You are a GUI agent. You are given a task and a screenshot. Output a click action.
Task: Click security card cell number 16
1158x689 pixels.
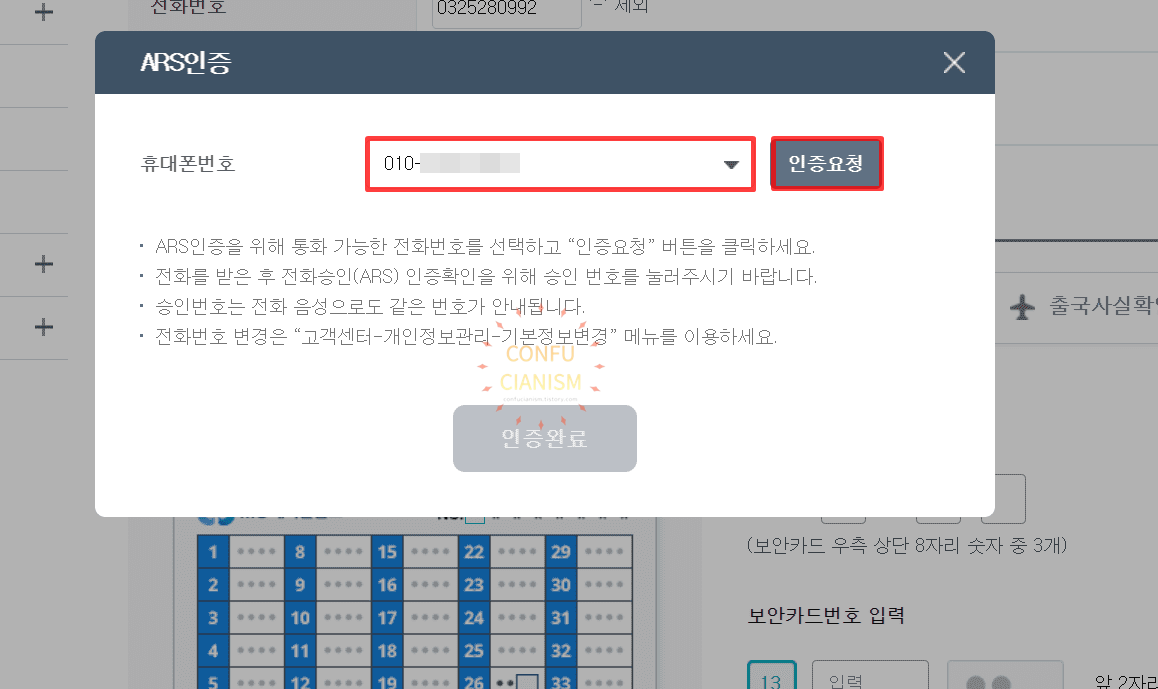(387, 585)
